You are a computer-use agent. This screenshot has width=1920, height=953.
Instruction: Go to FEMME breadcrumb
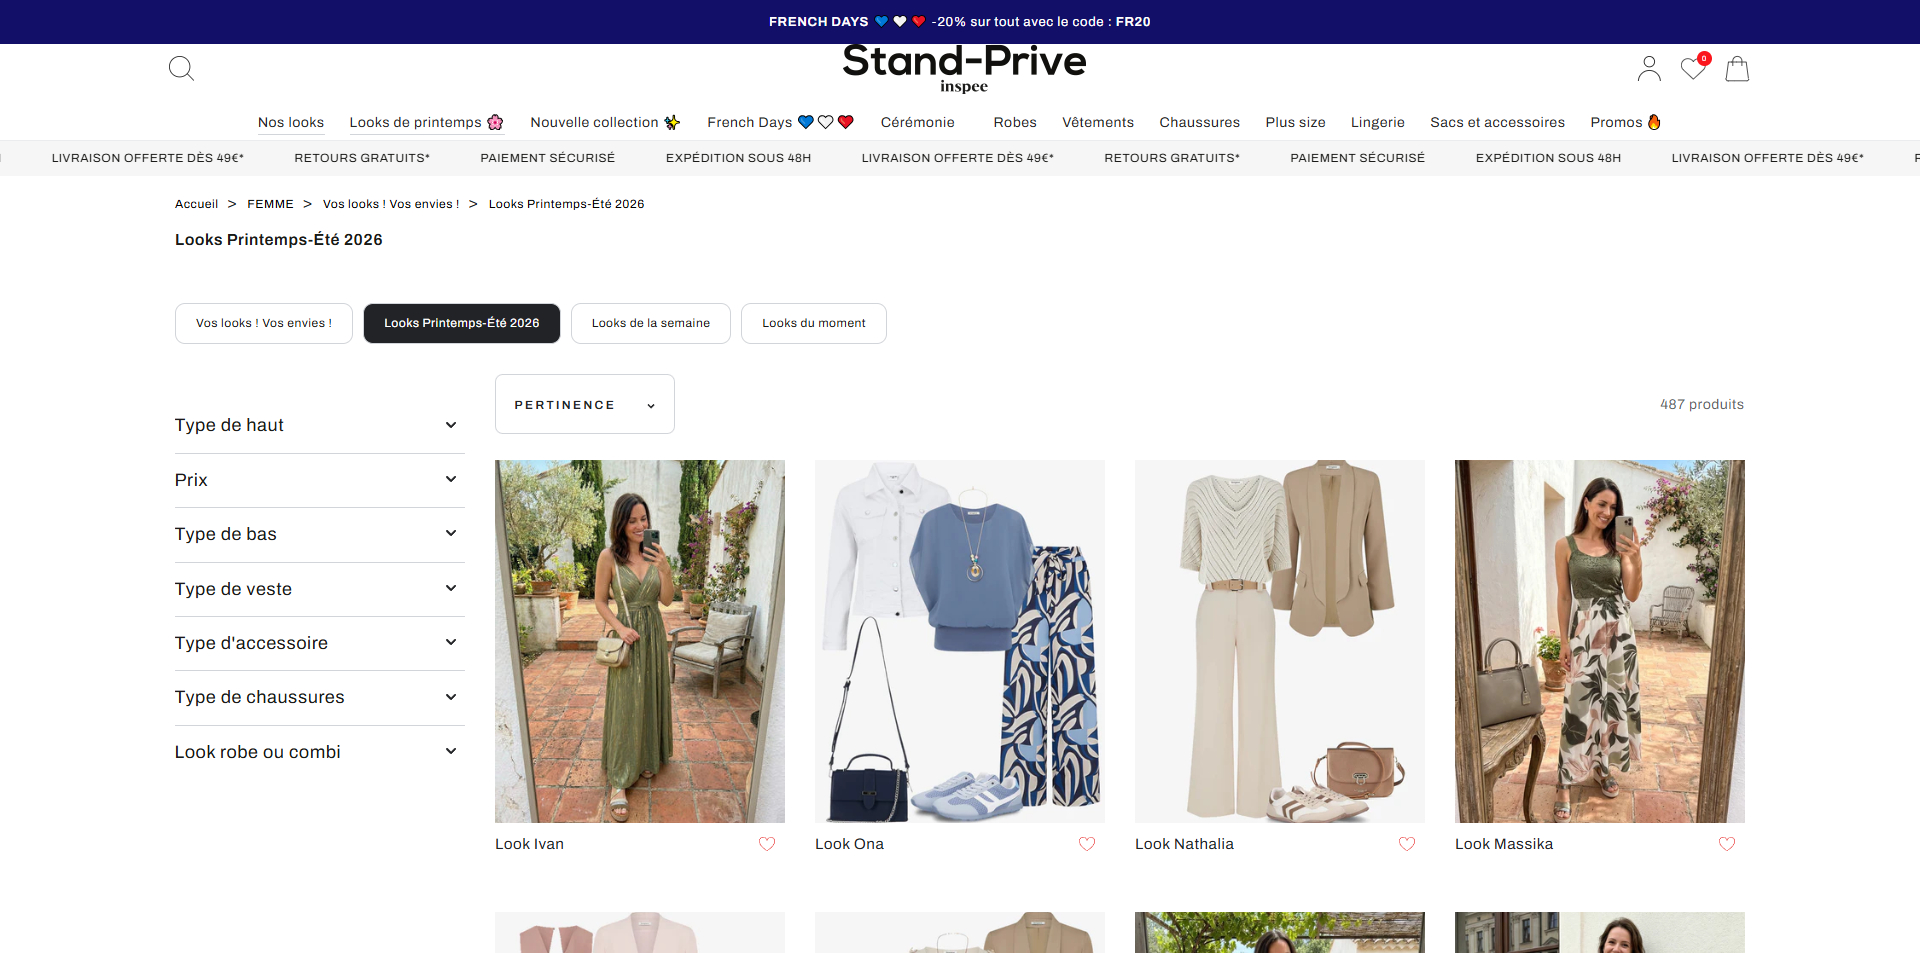270,204
